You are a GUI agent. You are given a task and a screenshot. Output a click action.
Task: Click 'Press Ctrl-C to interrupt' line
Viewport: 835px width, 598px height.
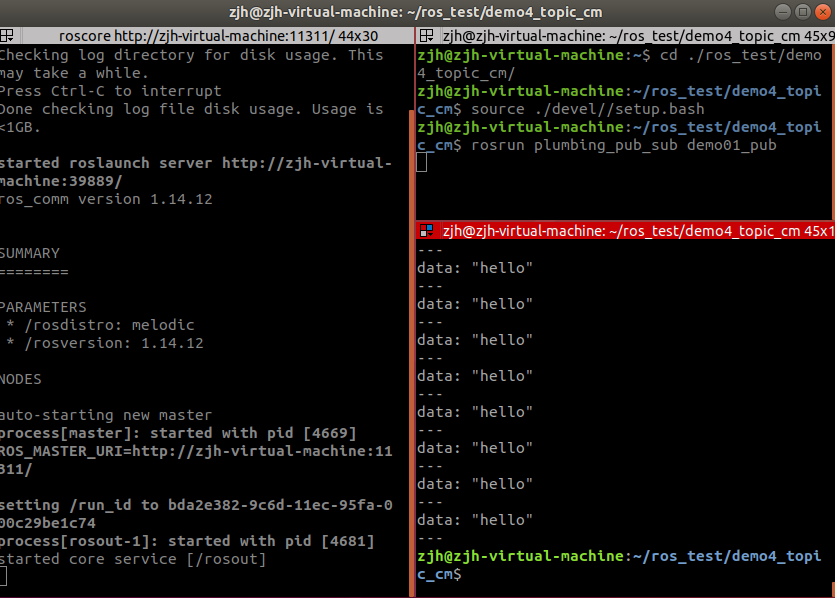point(110,91)
